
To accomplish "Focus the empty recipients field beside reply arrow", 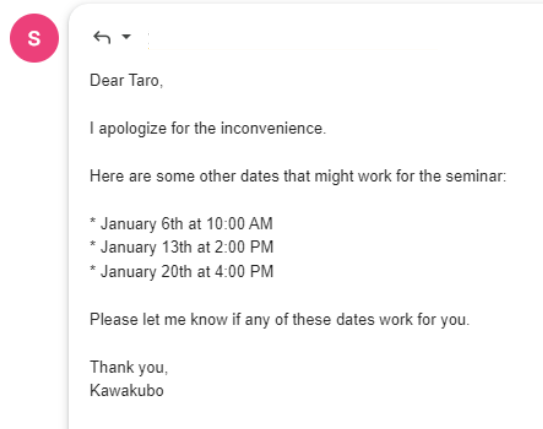I will [x=293, y=41].
